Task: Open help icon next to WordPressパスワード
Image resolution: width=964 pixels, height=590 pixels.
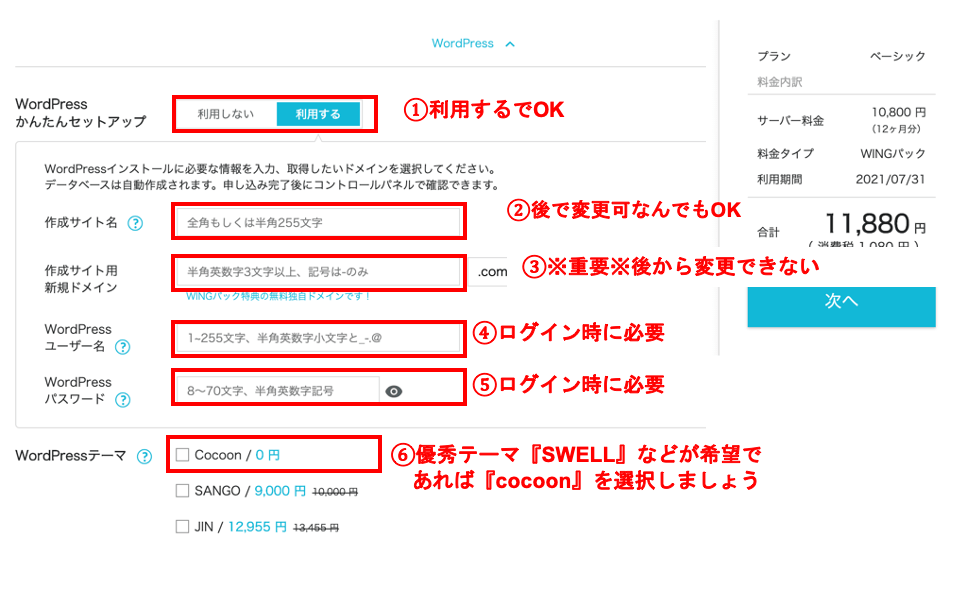Action: pos(123,400)
